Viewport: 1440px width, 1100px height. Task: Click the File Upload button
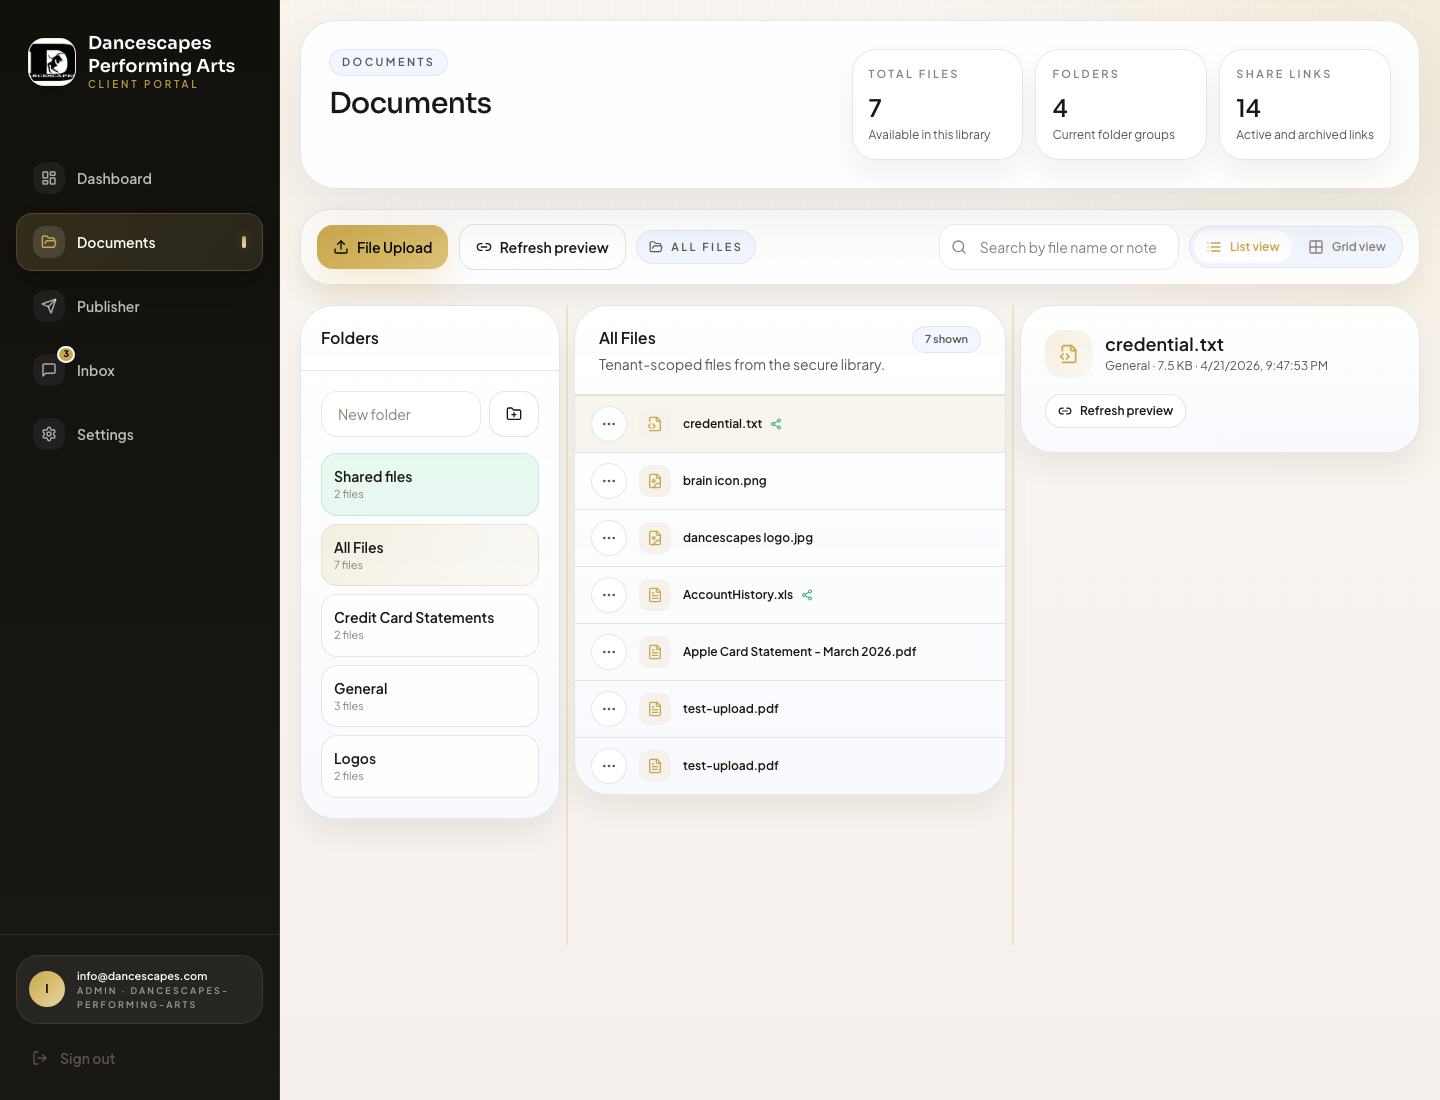click(x=382, y=247)
